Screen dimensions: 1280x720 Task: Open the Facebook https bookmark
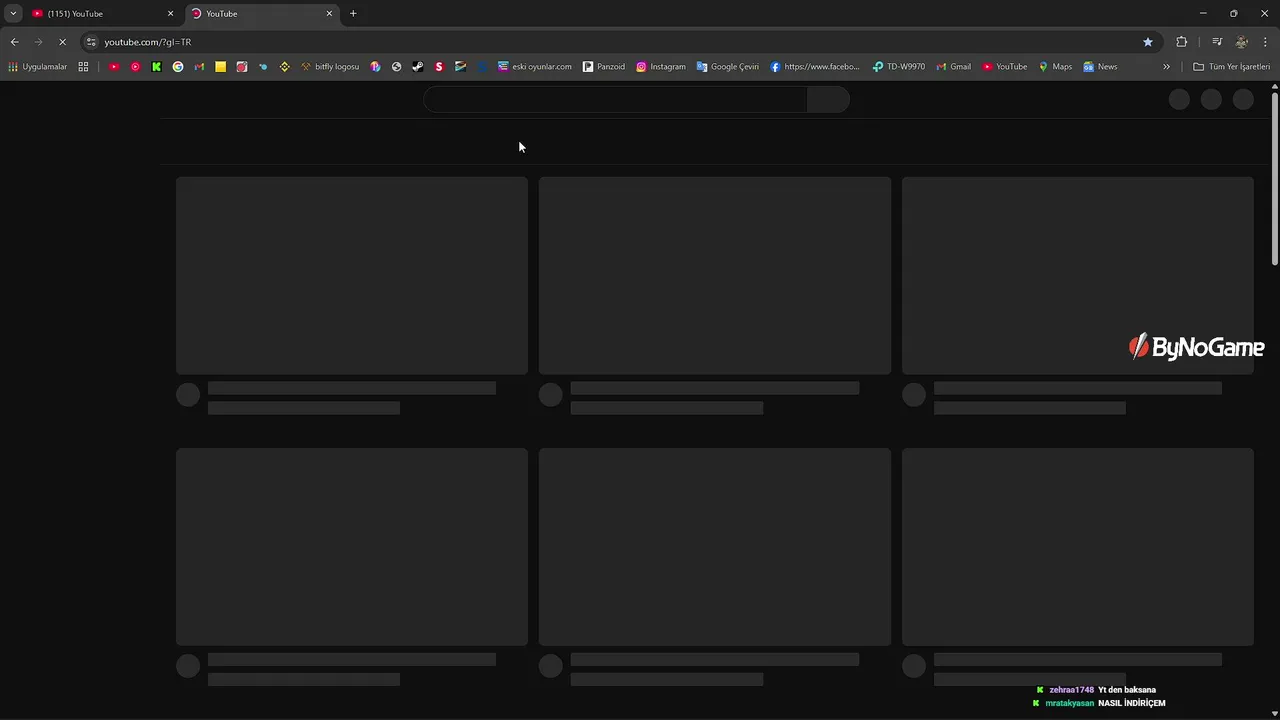click(x=815, y=67)
